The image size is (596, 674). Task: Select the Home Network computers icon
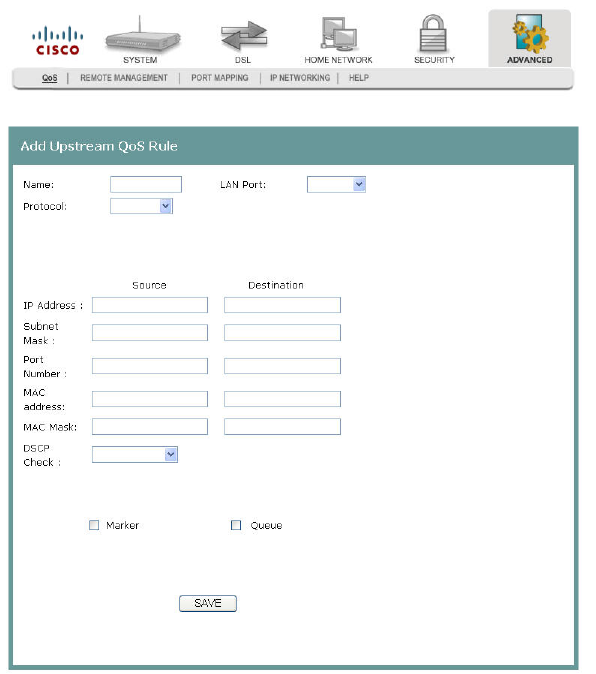[x=339, y=34]
